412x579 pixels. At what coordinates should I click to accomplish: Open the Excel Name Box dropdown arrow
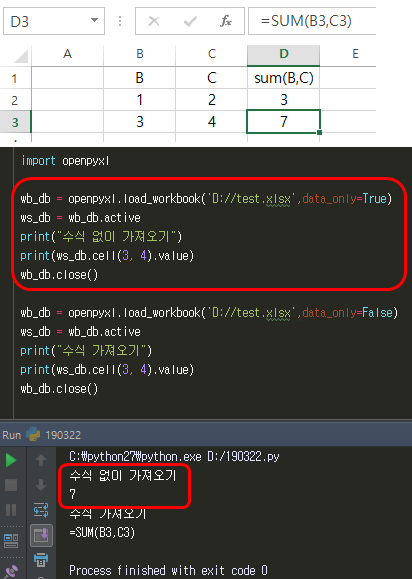click(95, 20)
